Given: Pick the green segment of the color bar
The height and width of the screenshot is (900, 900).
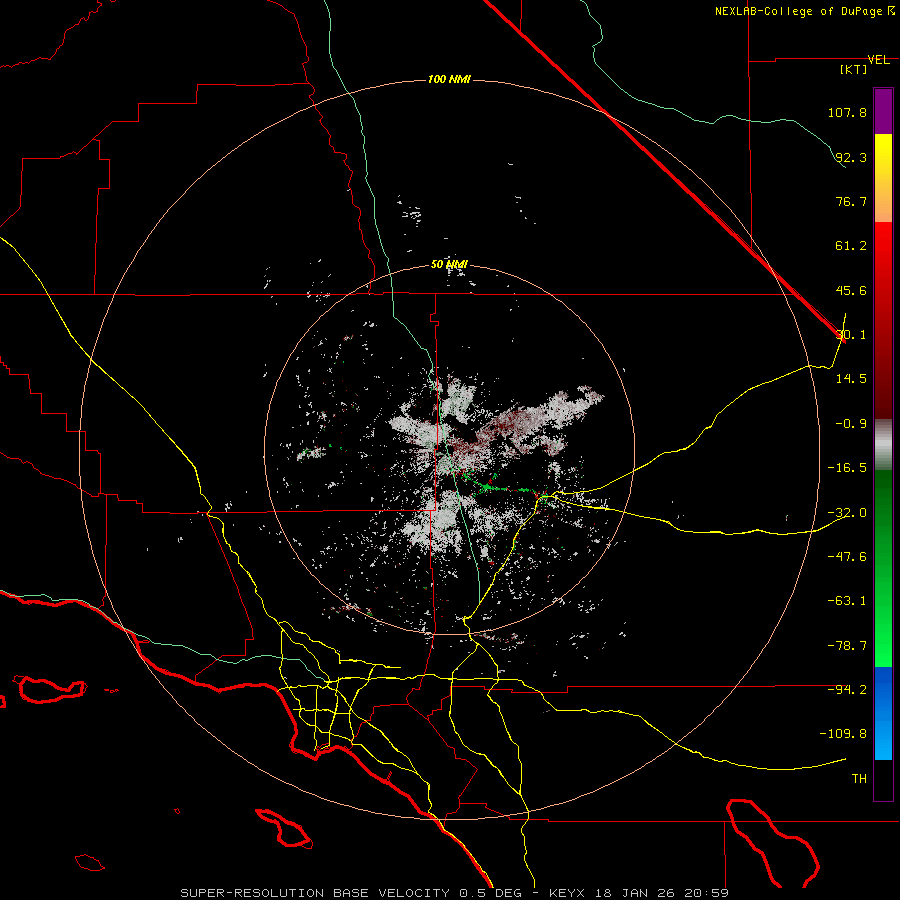Looking at the screenshot, I should point(883,568).
